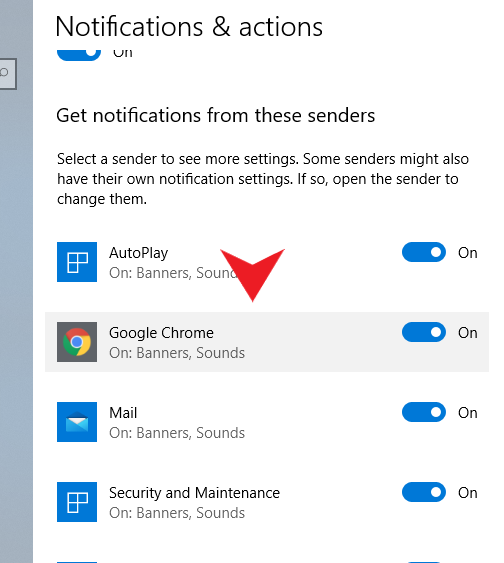Click the Google Chrome logo icon

pos(77,342)
